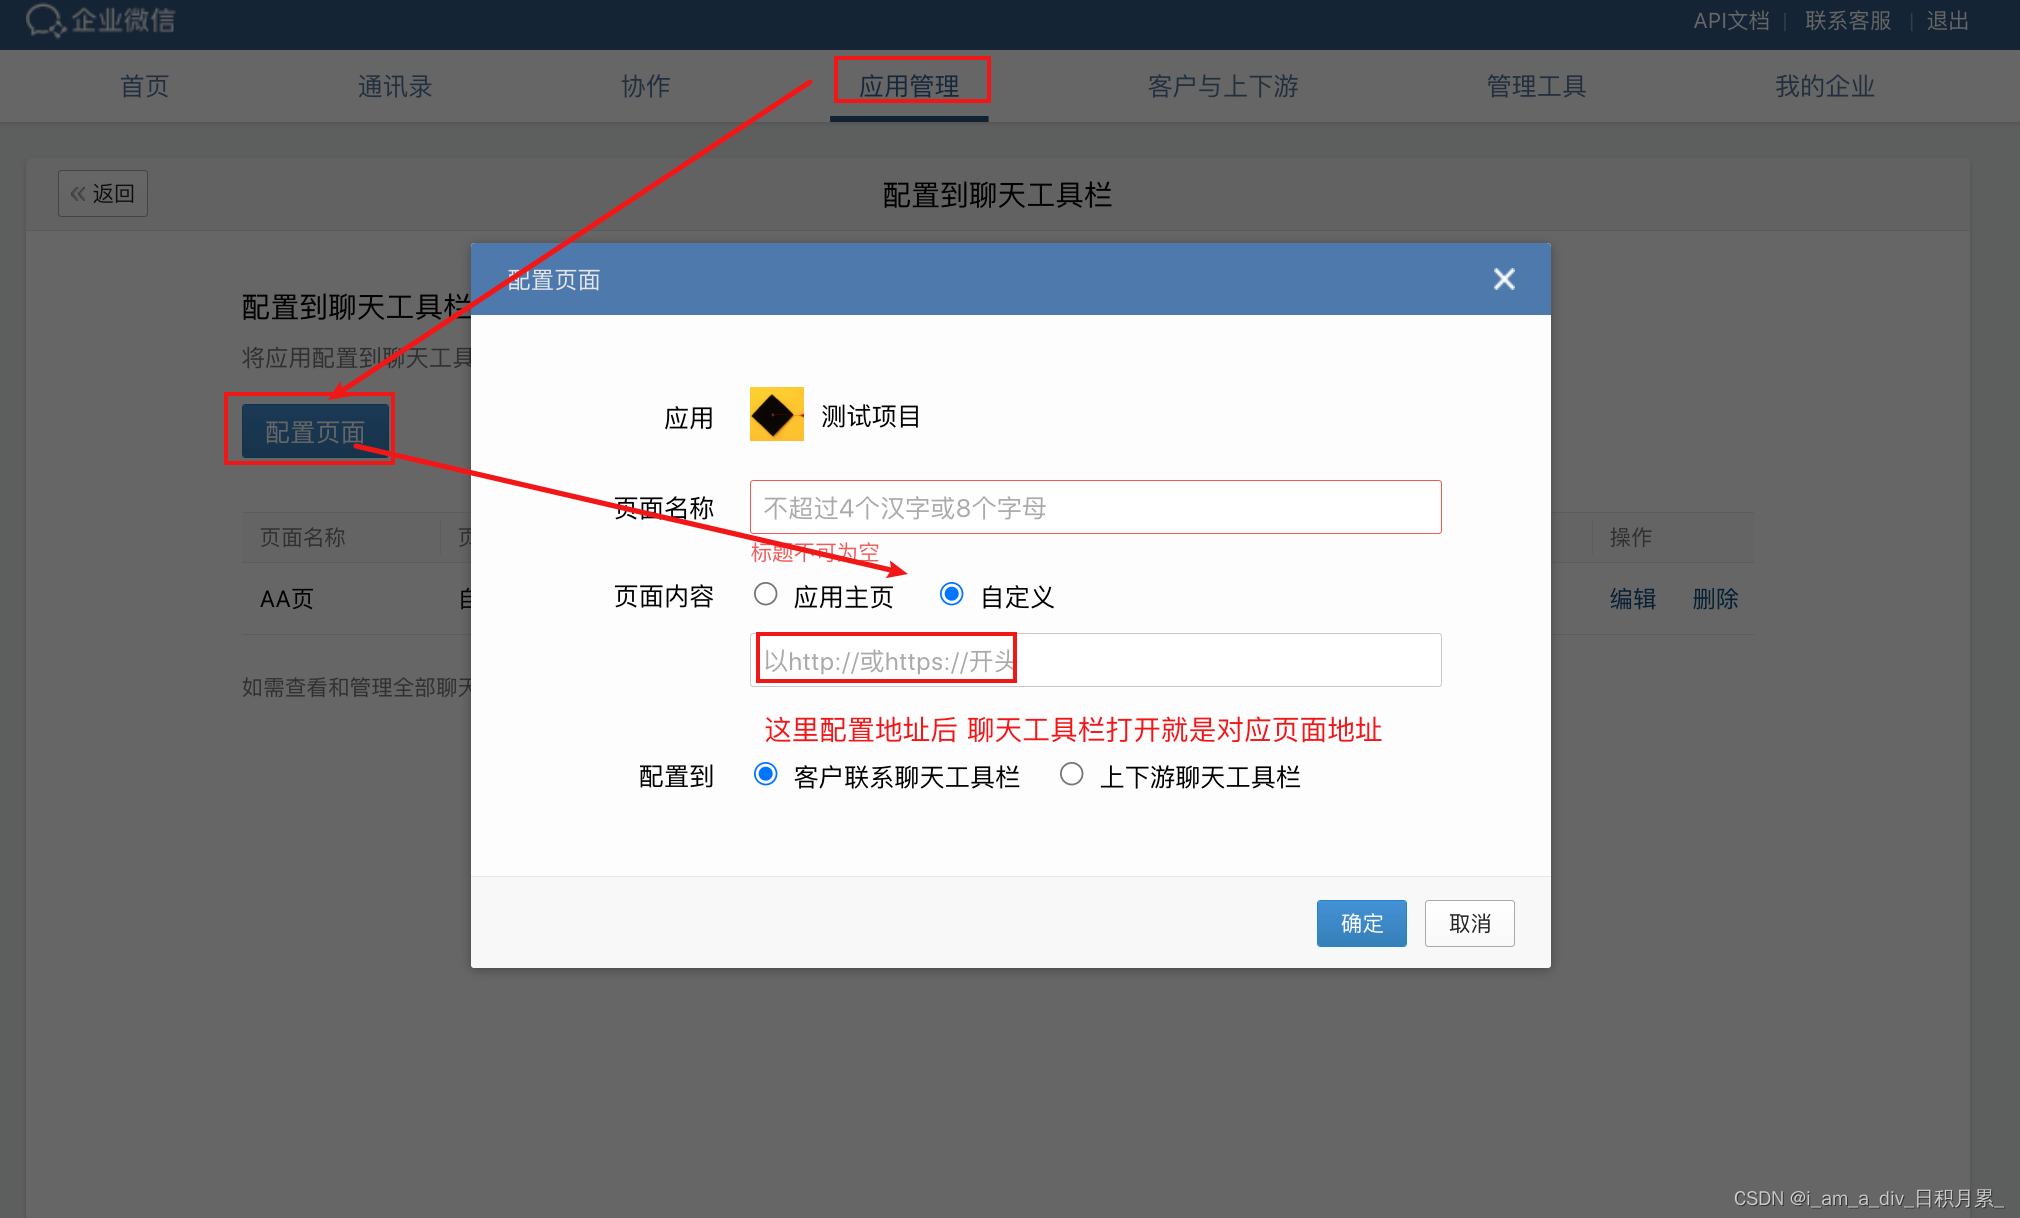
Task: Choose 客户联系聊天工具栏 radio option
Action: pyautogui.click(x=766, y=774)
